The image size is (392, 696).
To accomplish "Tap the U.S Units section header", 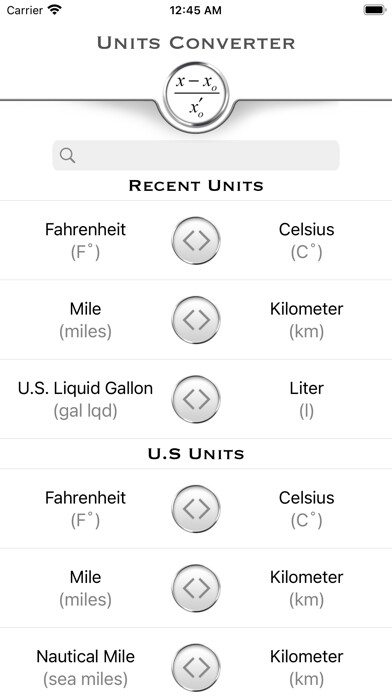I will 196,454.
